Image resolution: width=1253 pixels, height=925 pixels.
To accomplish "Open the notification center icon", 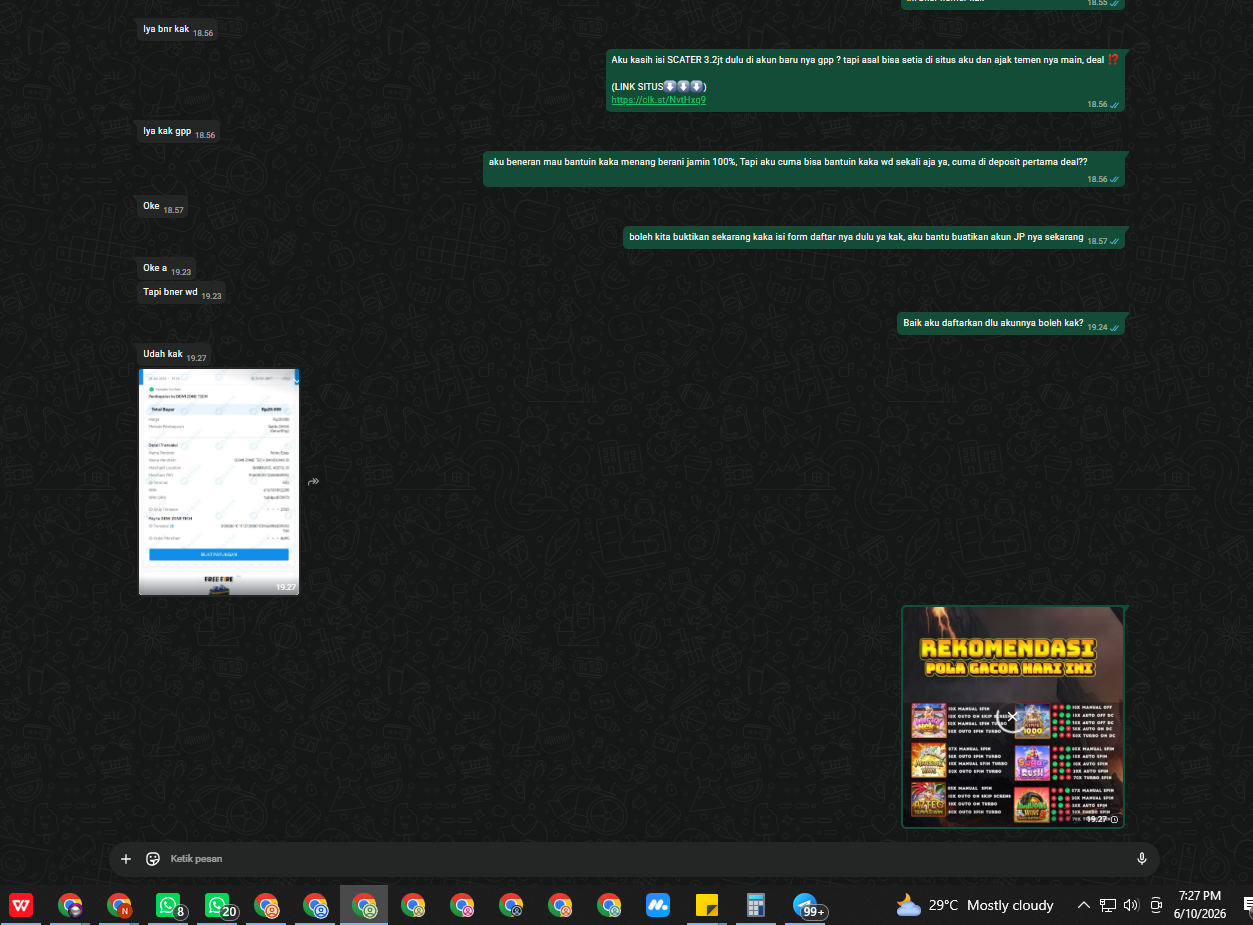I will tap(1248, 906).
